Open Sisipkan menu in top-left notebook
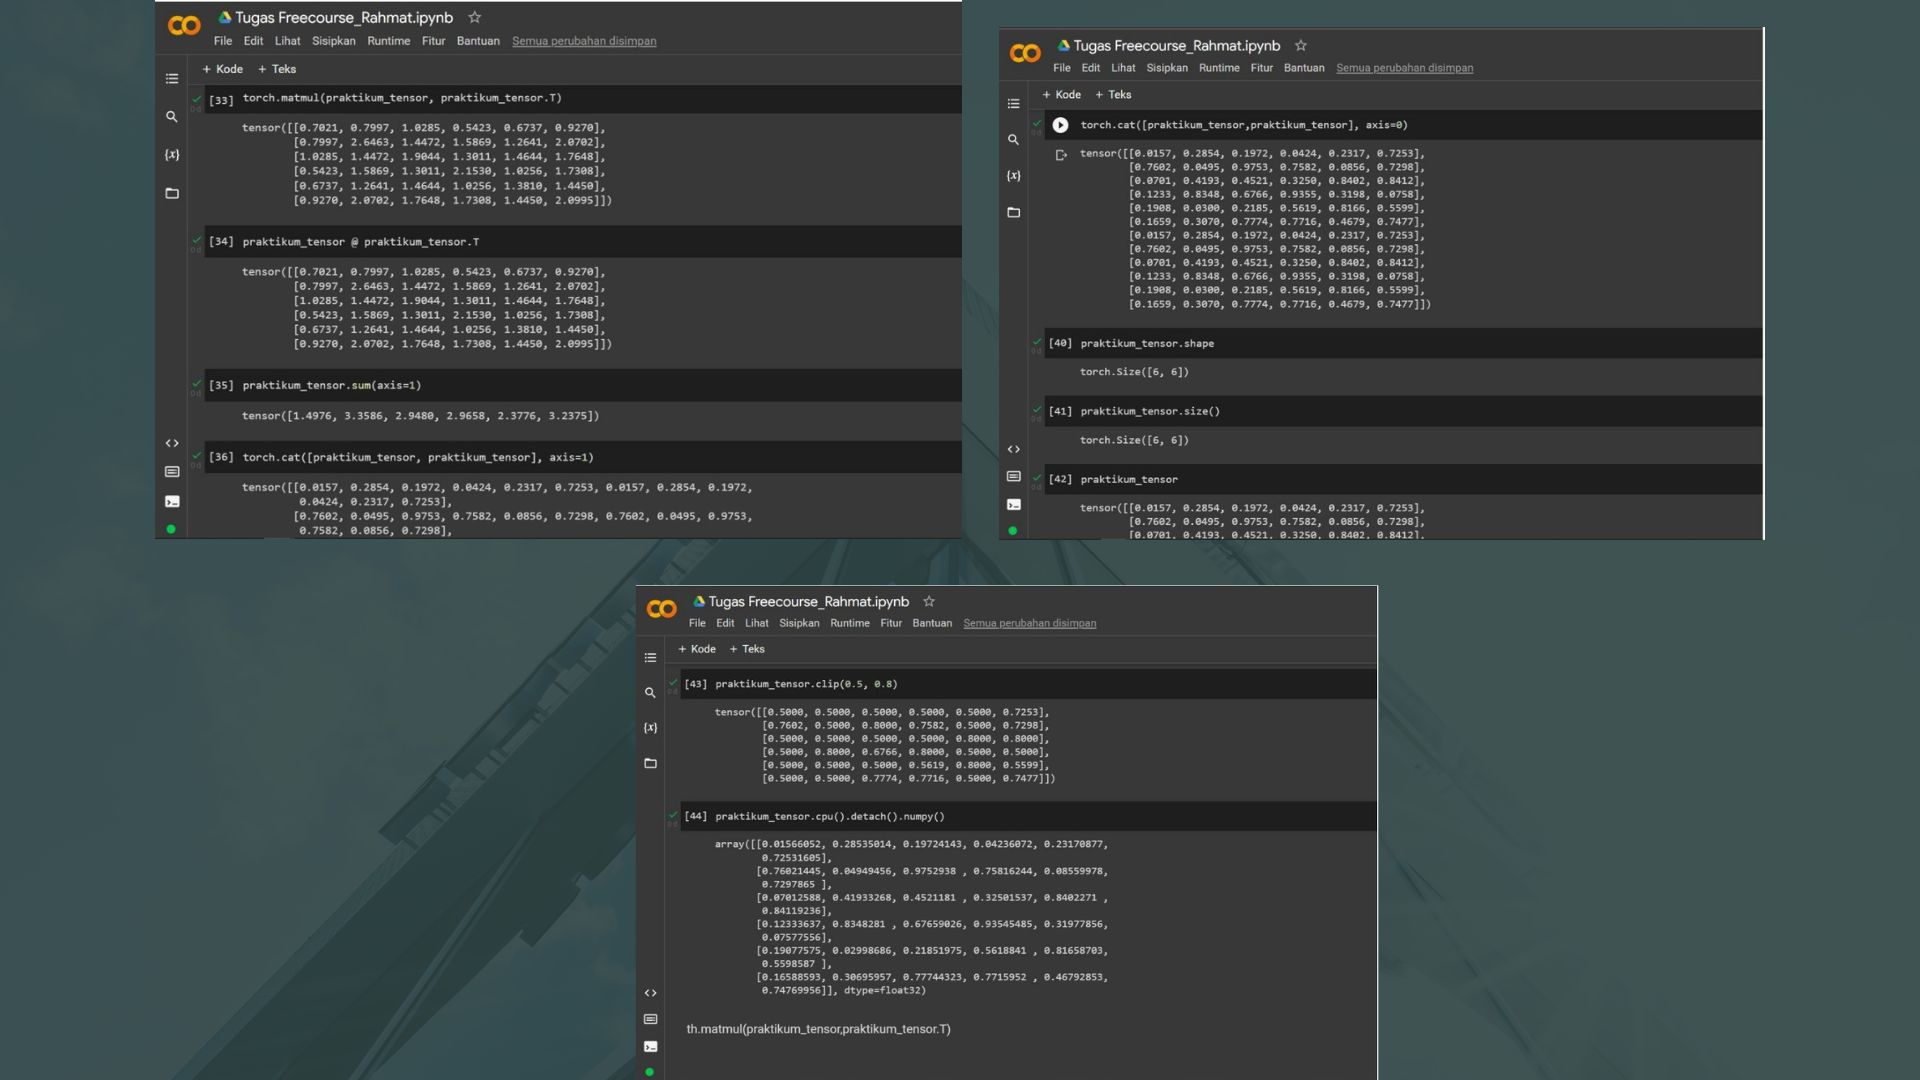 tap(333, 41)
